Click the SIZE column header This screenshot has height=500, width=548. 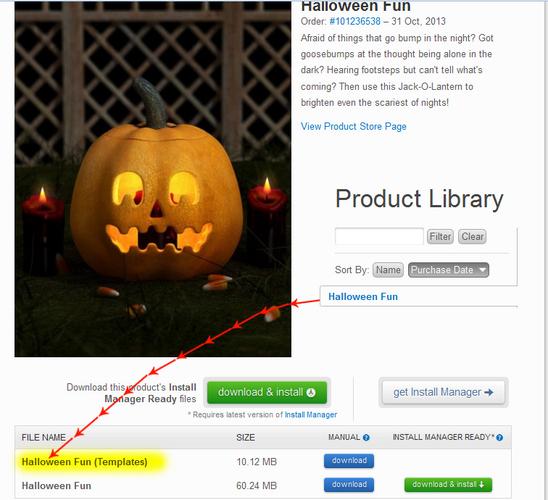tap(245, 437)
